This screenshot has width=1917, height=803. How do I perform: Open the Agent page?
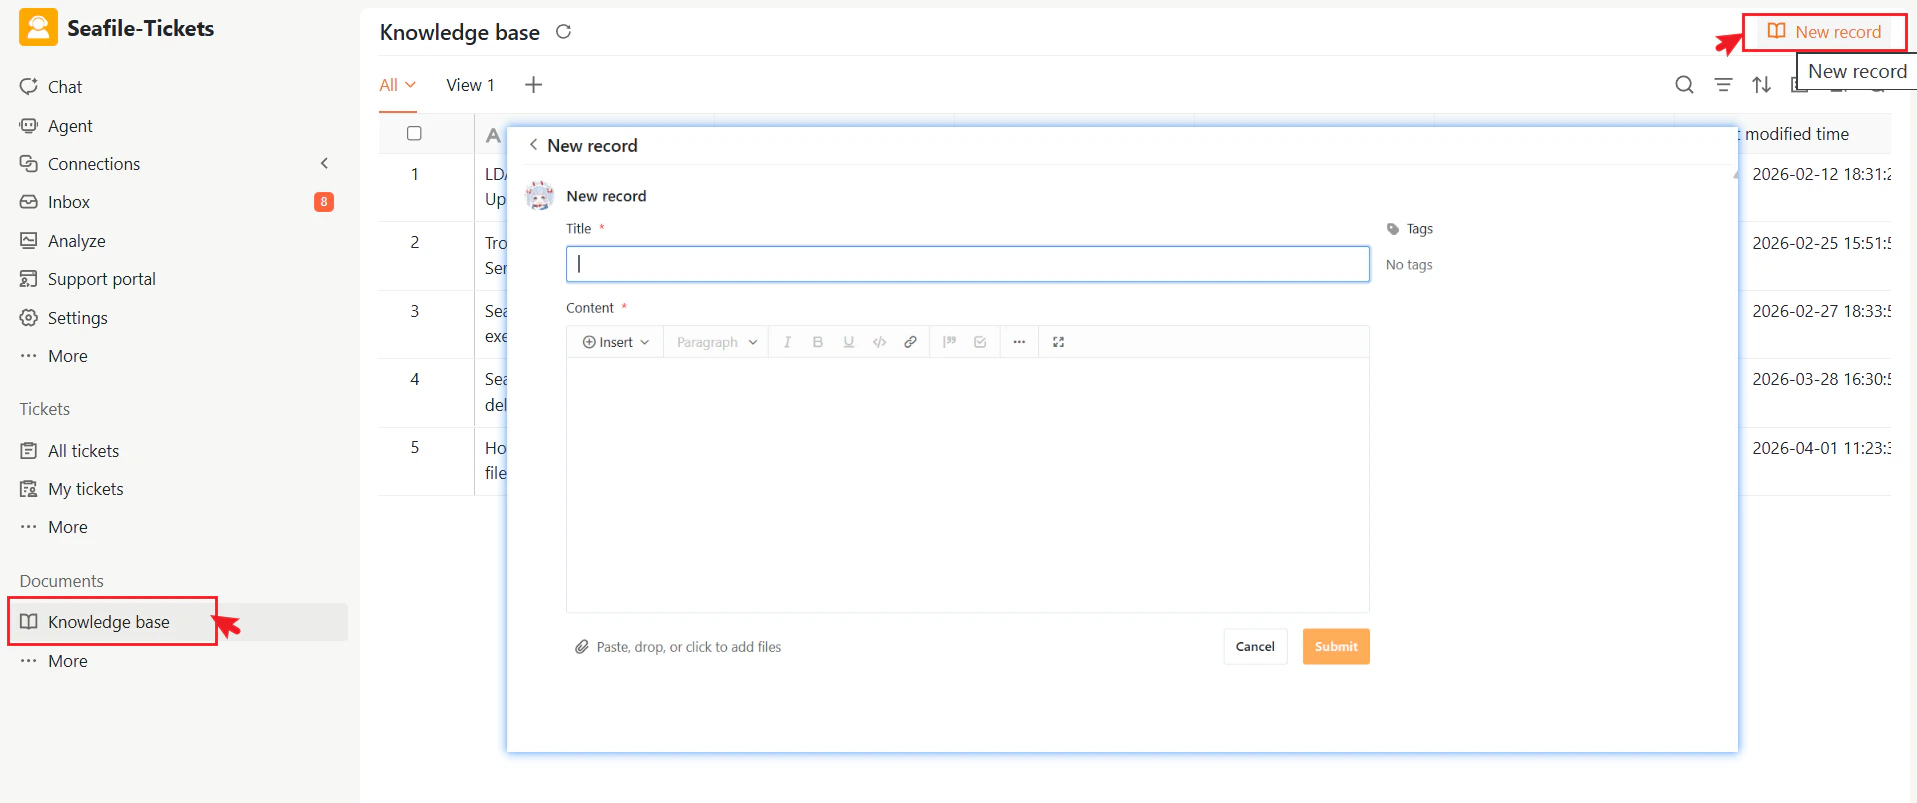pyautogui.click(x=70, y=126)
